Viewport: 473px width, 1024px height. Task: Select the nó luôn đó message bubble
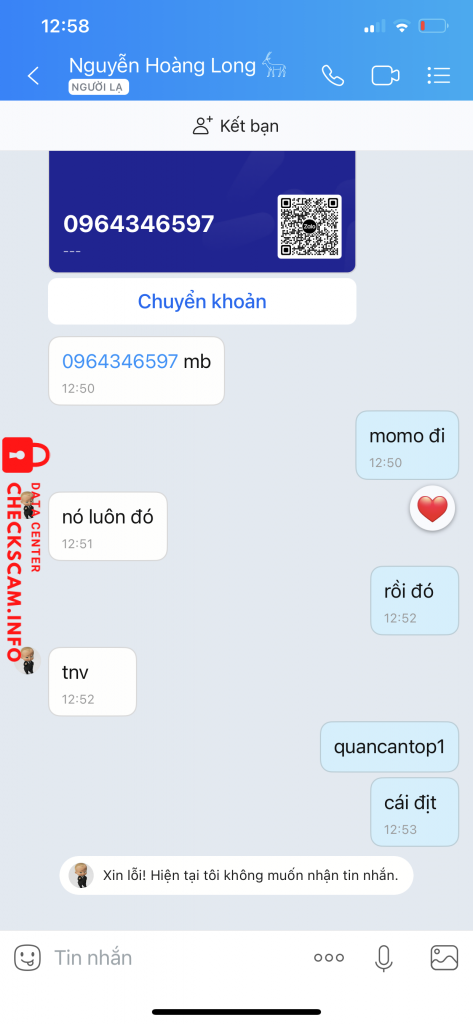pyautogui.click(x=108, y=526)
